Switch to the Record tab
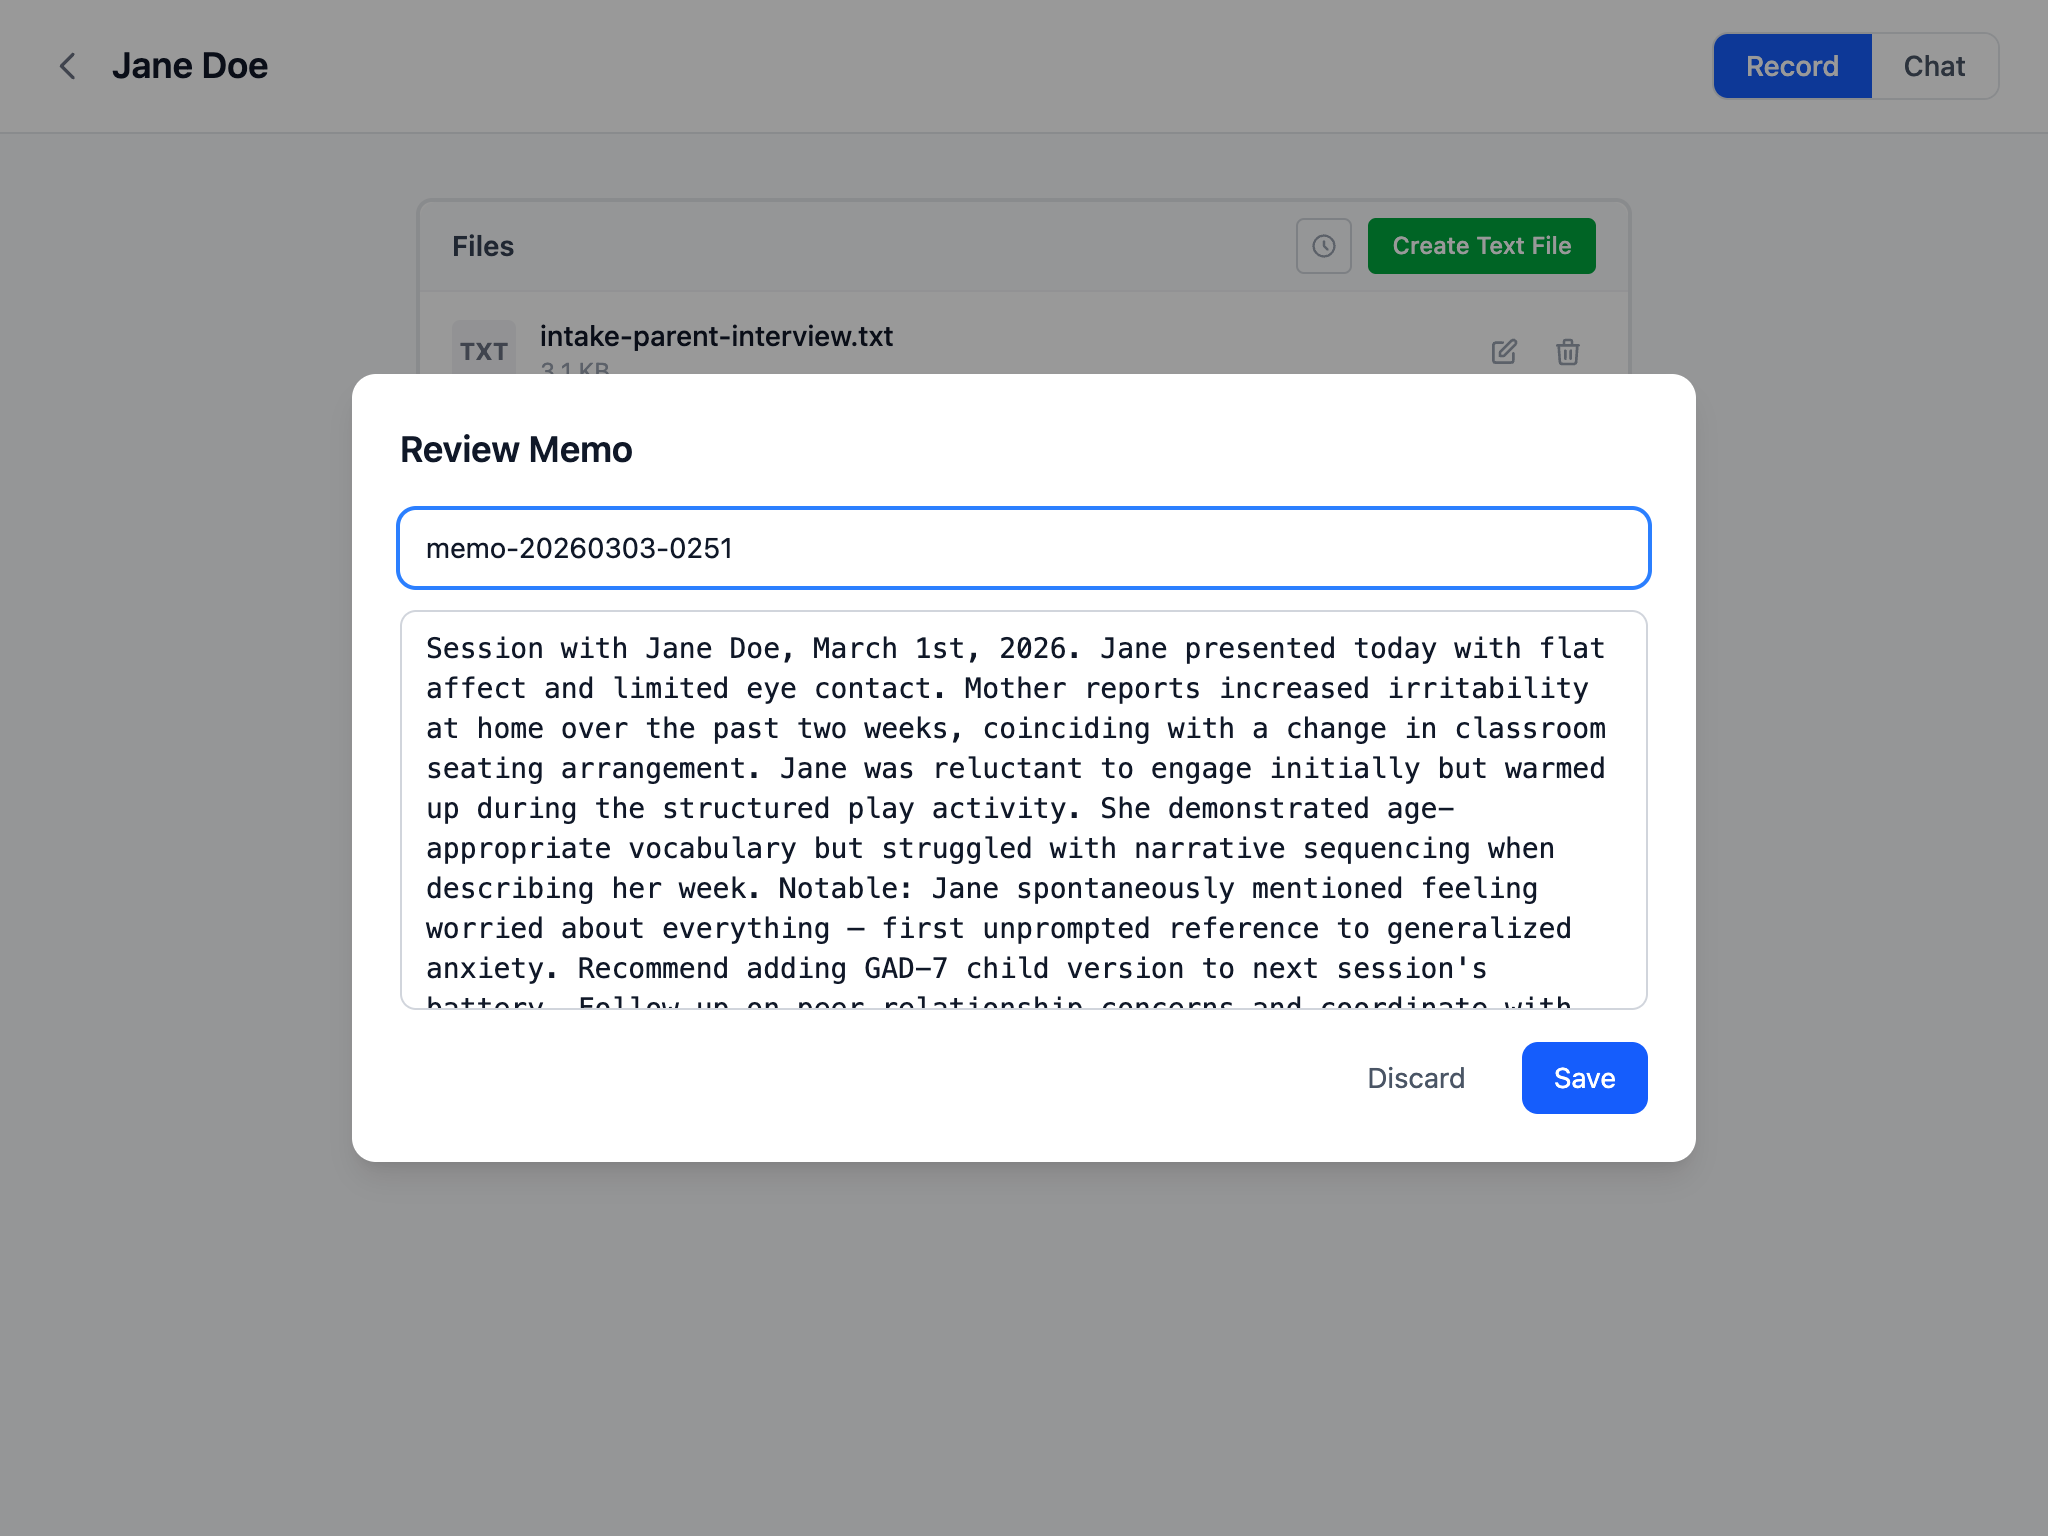The width and height of the screenshot is (2048, 1536). click(1792, 66)
